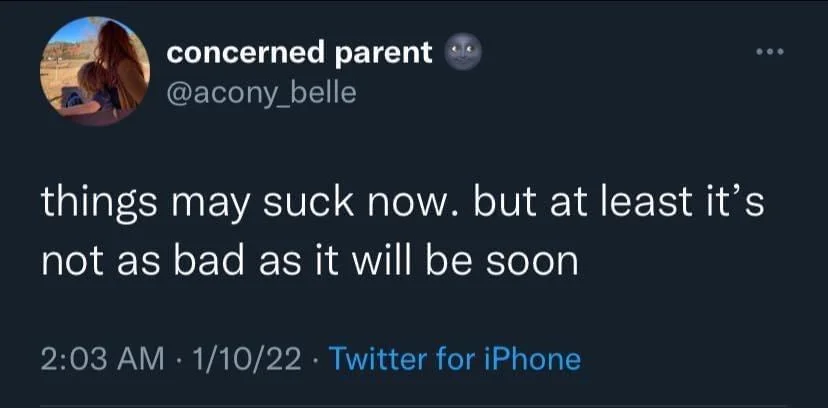Click the word "least" in the tweet
Screen dimensions: 828x408
tap(652, 203)
